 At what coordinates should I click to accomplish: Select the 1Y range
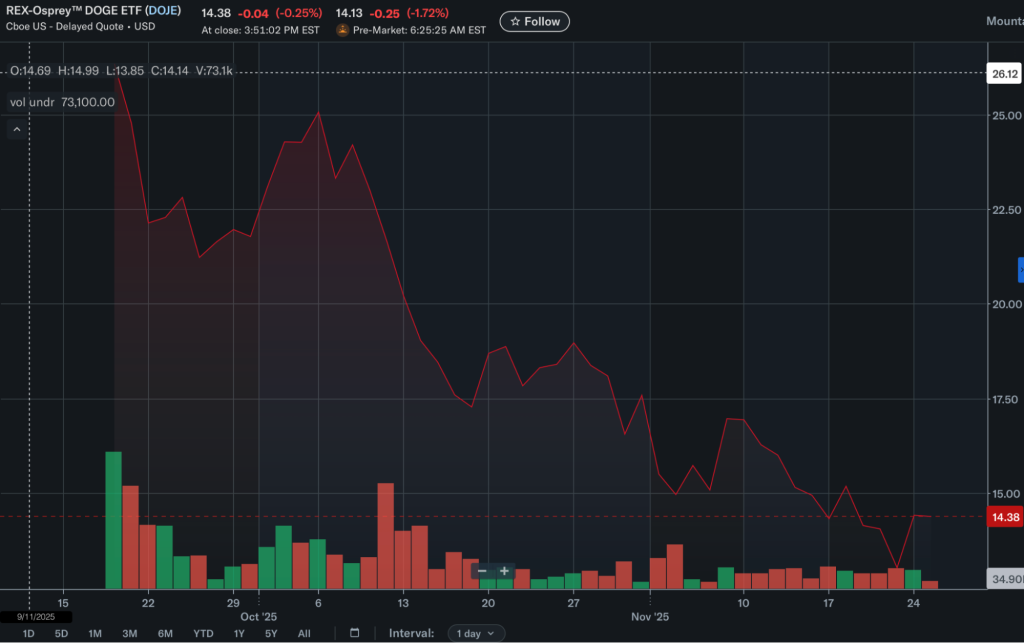tap(239, 633)
